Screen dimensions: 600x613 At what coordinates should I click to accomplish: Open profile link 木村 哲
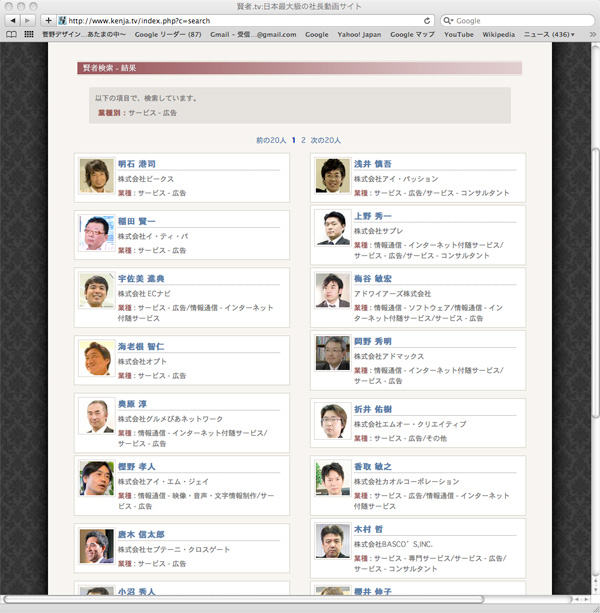(x=368, y=529)
